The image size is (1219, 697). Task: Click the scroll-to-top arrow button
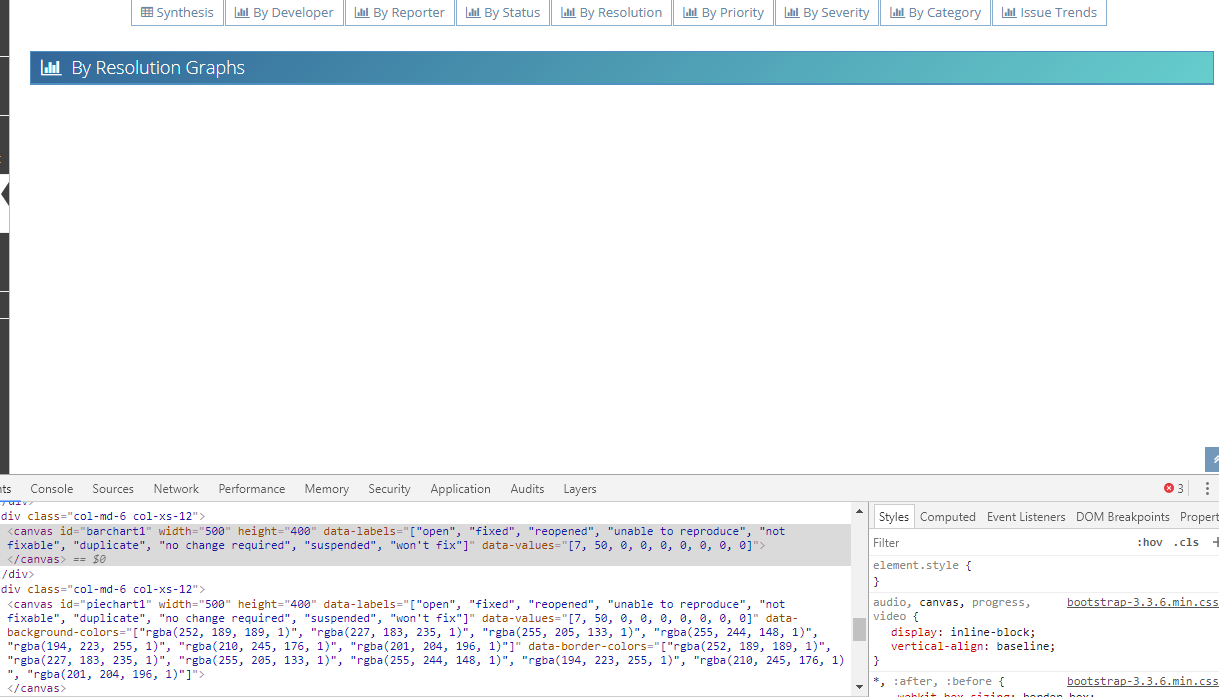(x=1212, y=459)
